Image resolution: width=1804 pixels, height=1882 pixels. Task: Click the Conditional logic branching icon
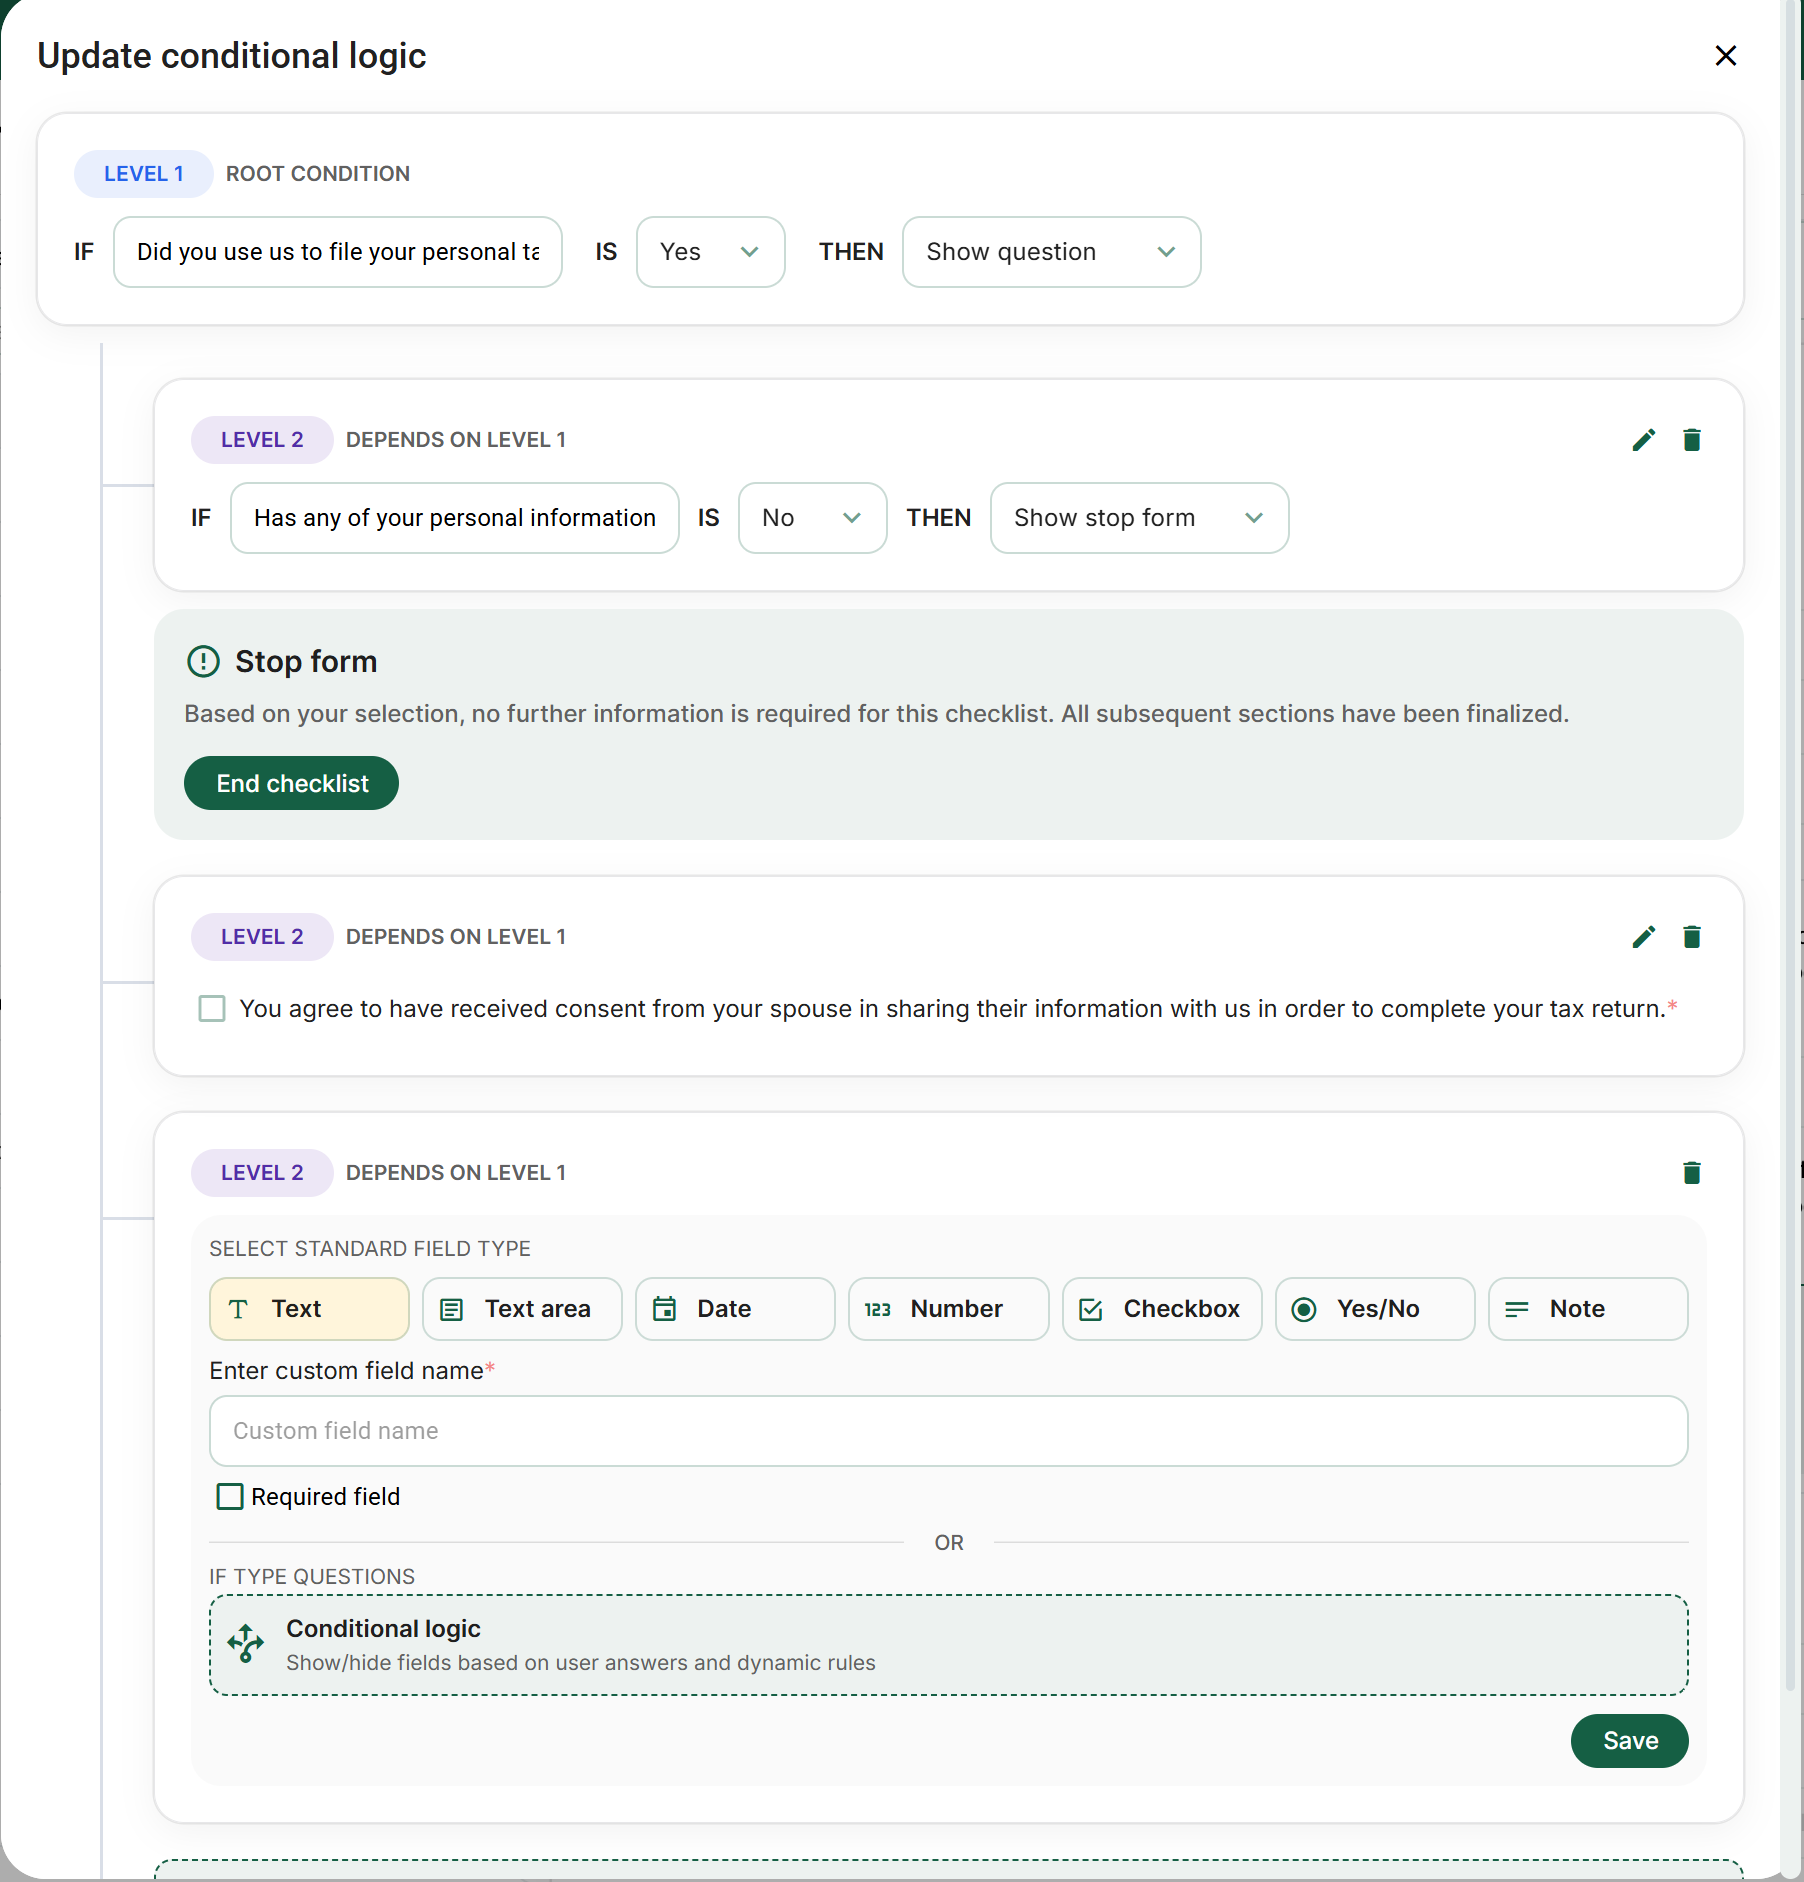tap(245, 1643)
